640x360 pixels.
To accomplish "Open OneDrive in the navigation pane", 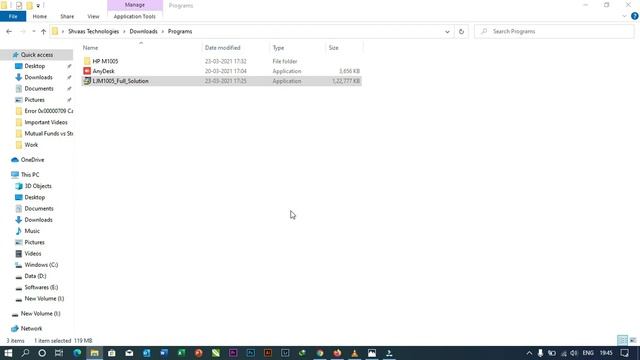I will (32, 160).
